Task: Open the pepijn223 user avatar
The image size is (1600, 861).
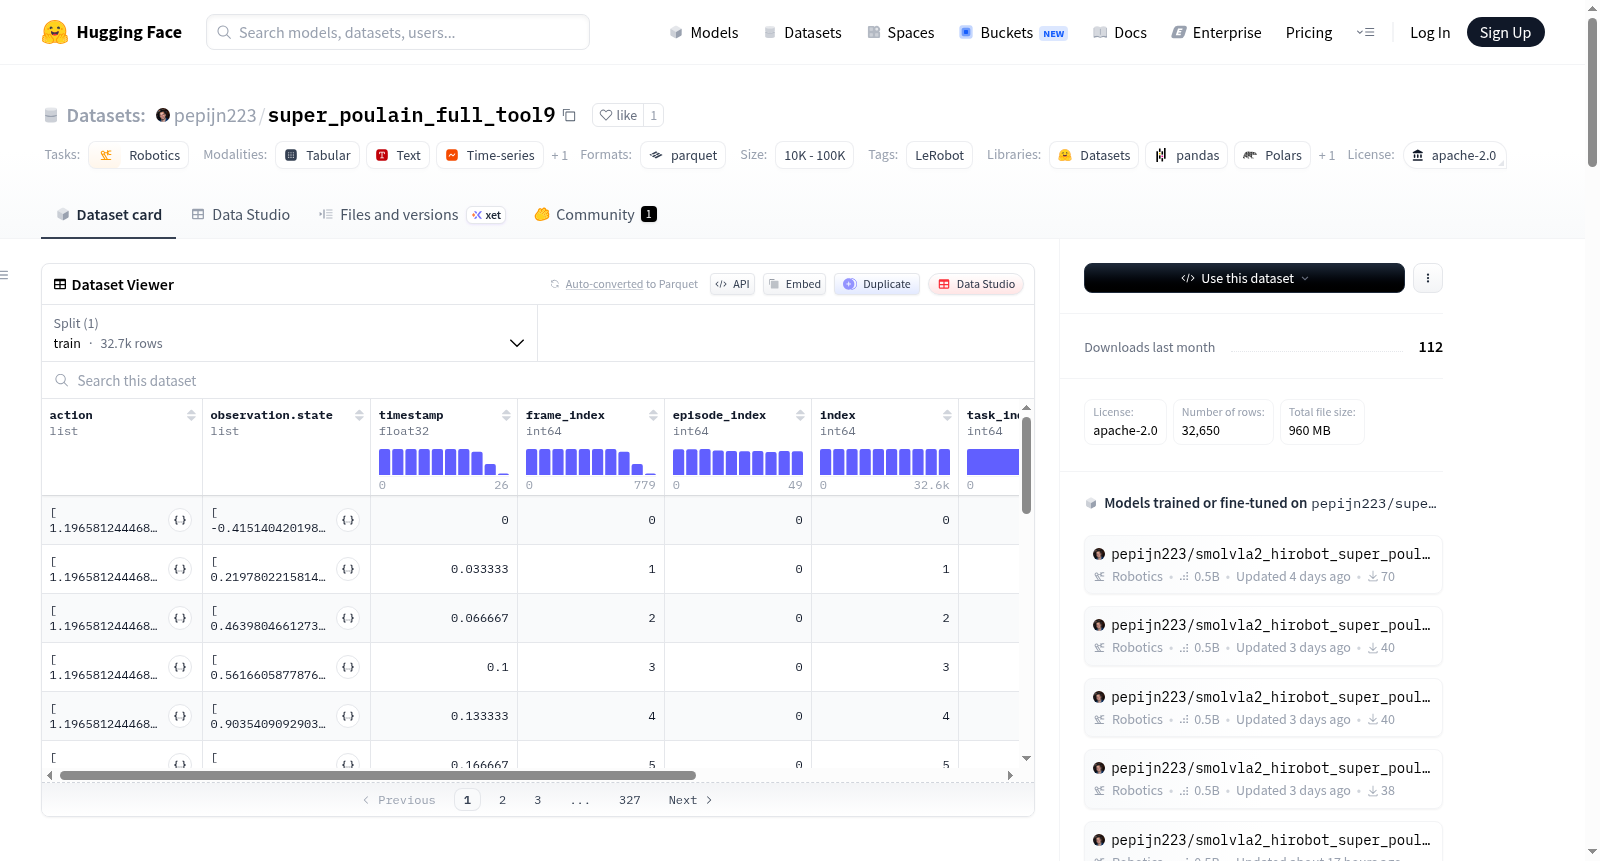Action: click(x=163, y=115)
